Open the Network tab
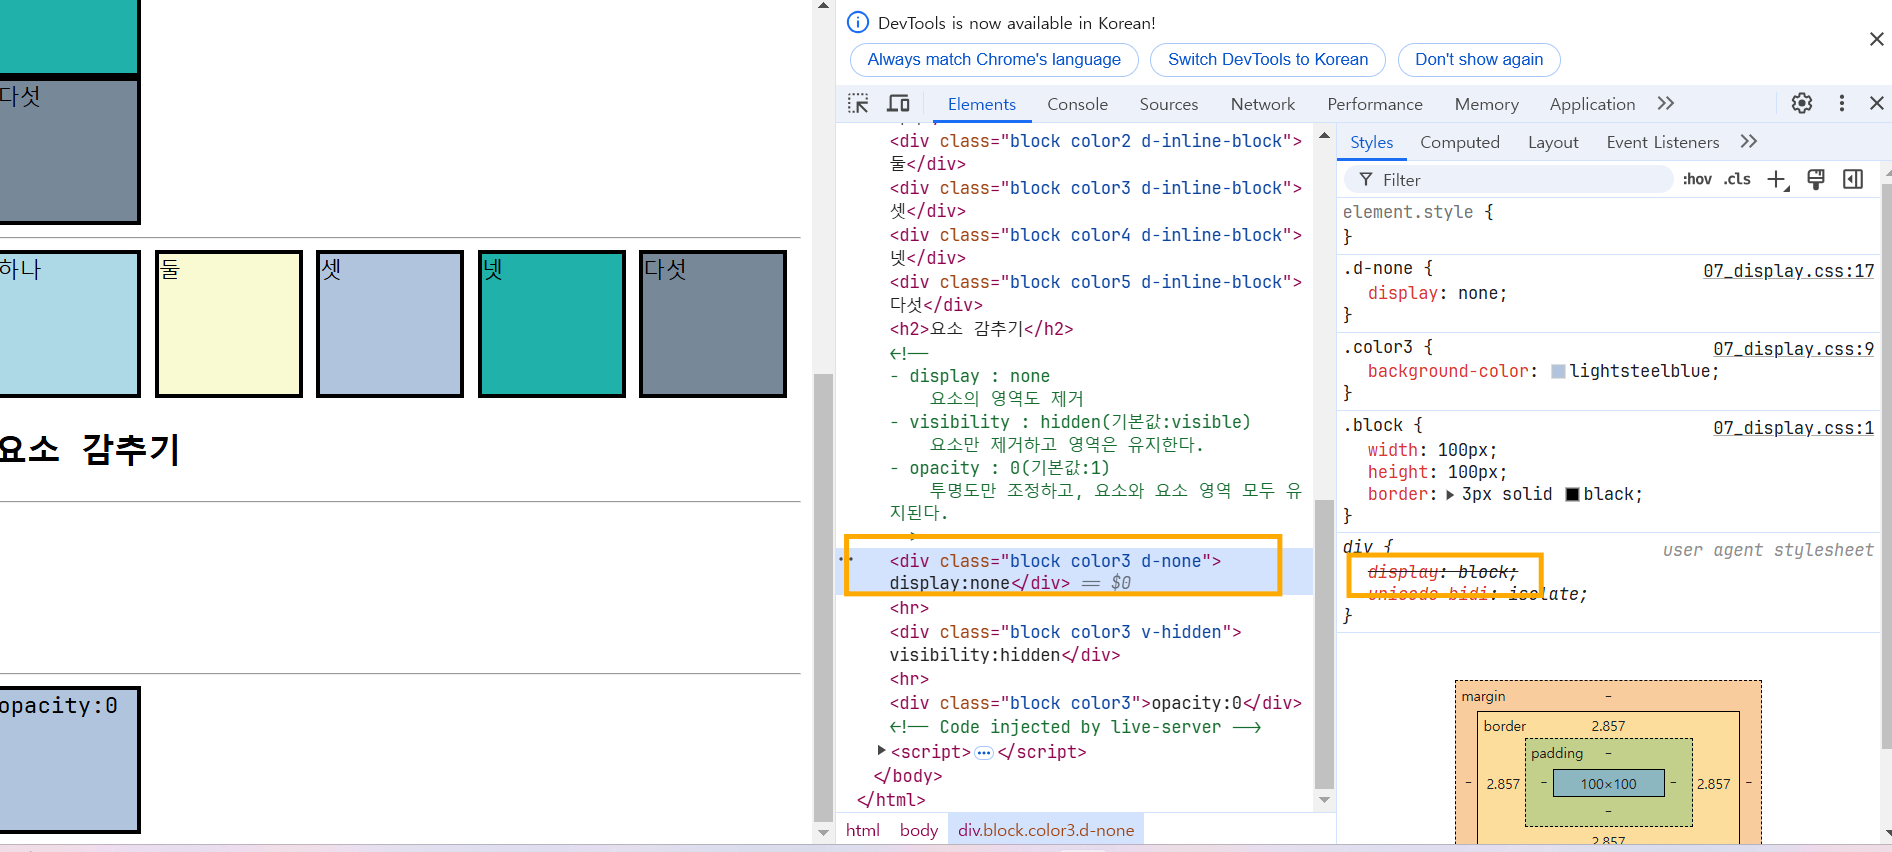Viewport: 1892px width, 852px height. pyautogui.click(x=1263, y=104)
